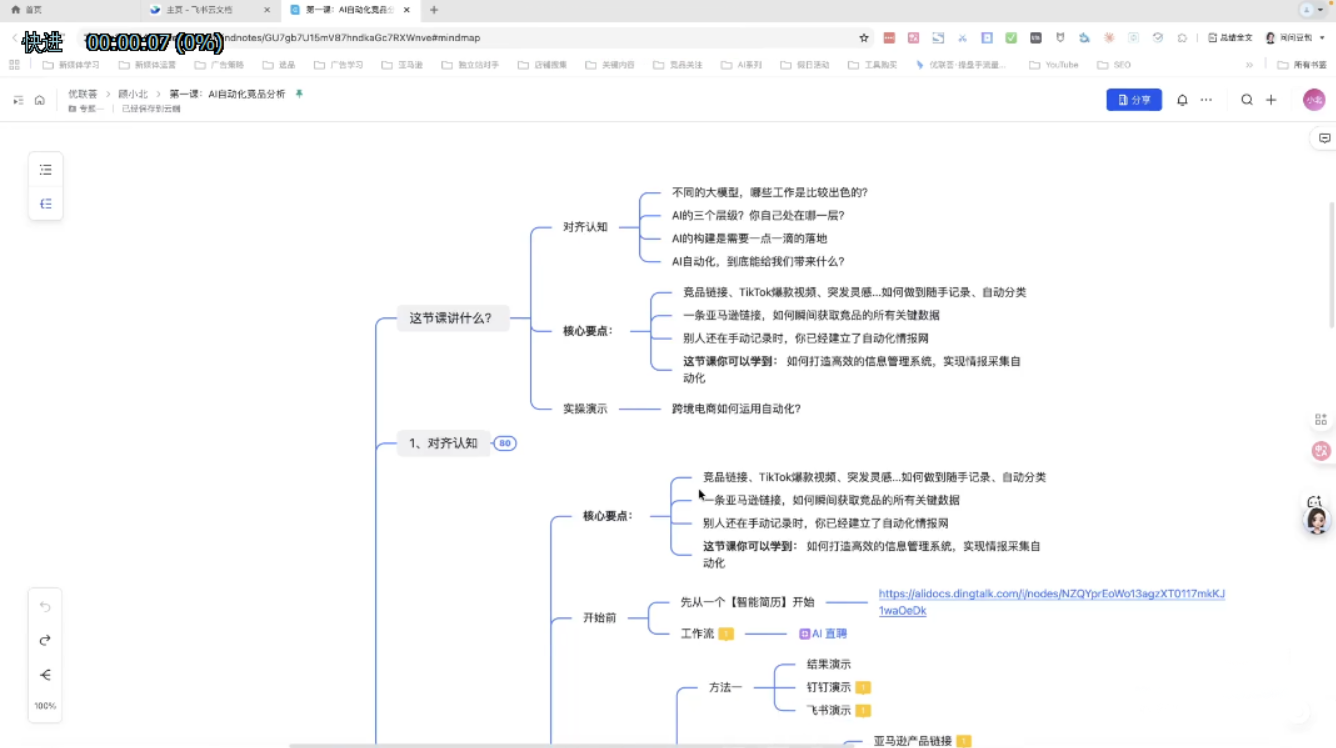The width and height of the screenshot is (1336, 748).
Task: Open the notifications bell
Action: [x=1182, y=100]
